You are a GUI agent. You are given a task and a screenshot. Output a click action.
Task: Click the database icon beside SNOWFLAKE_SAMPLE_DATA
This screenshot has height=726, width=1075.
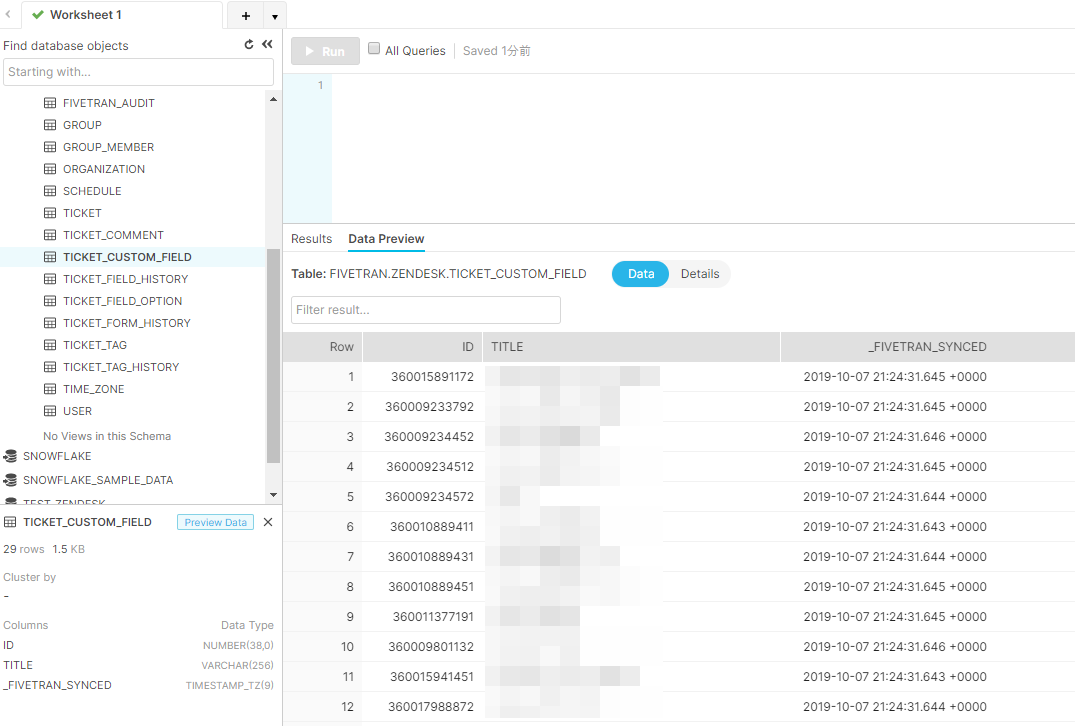coord(12,479)
